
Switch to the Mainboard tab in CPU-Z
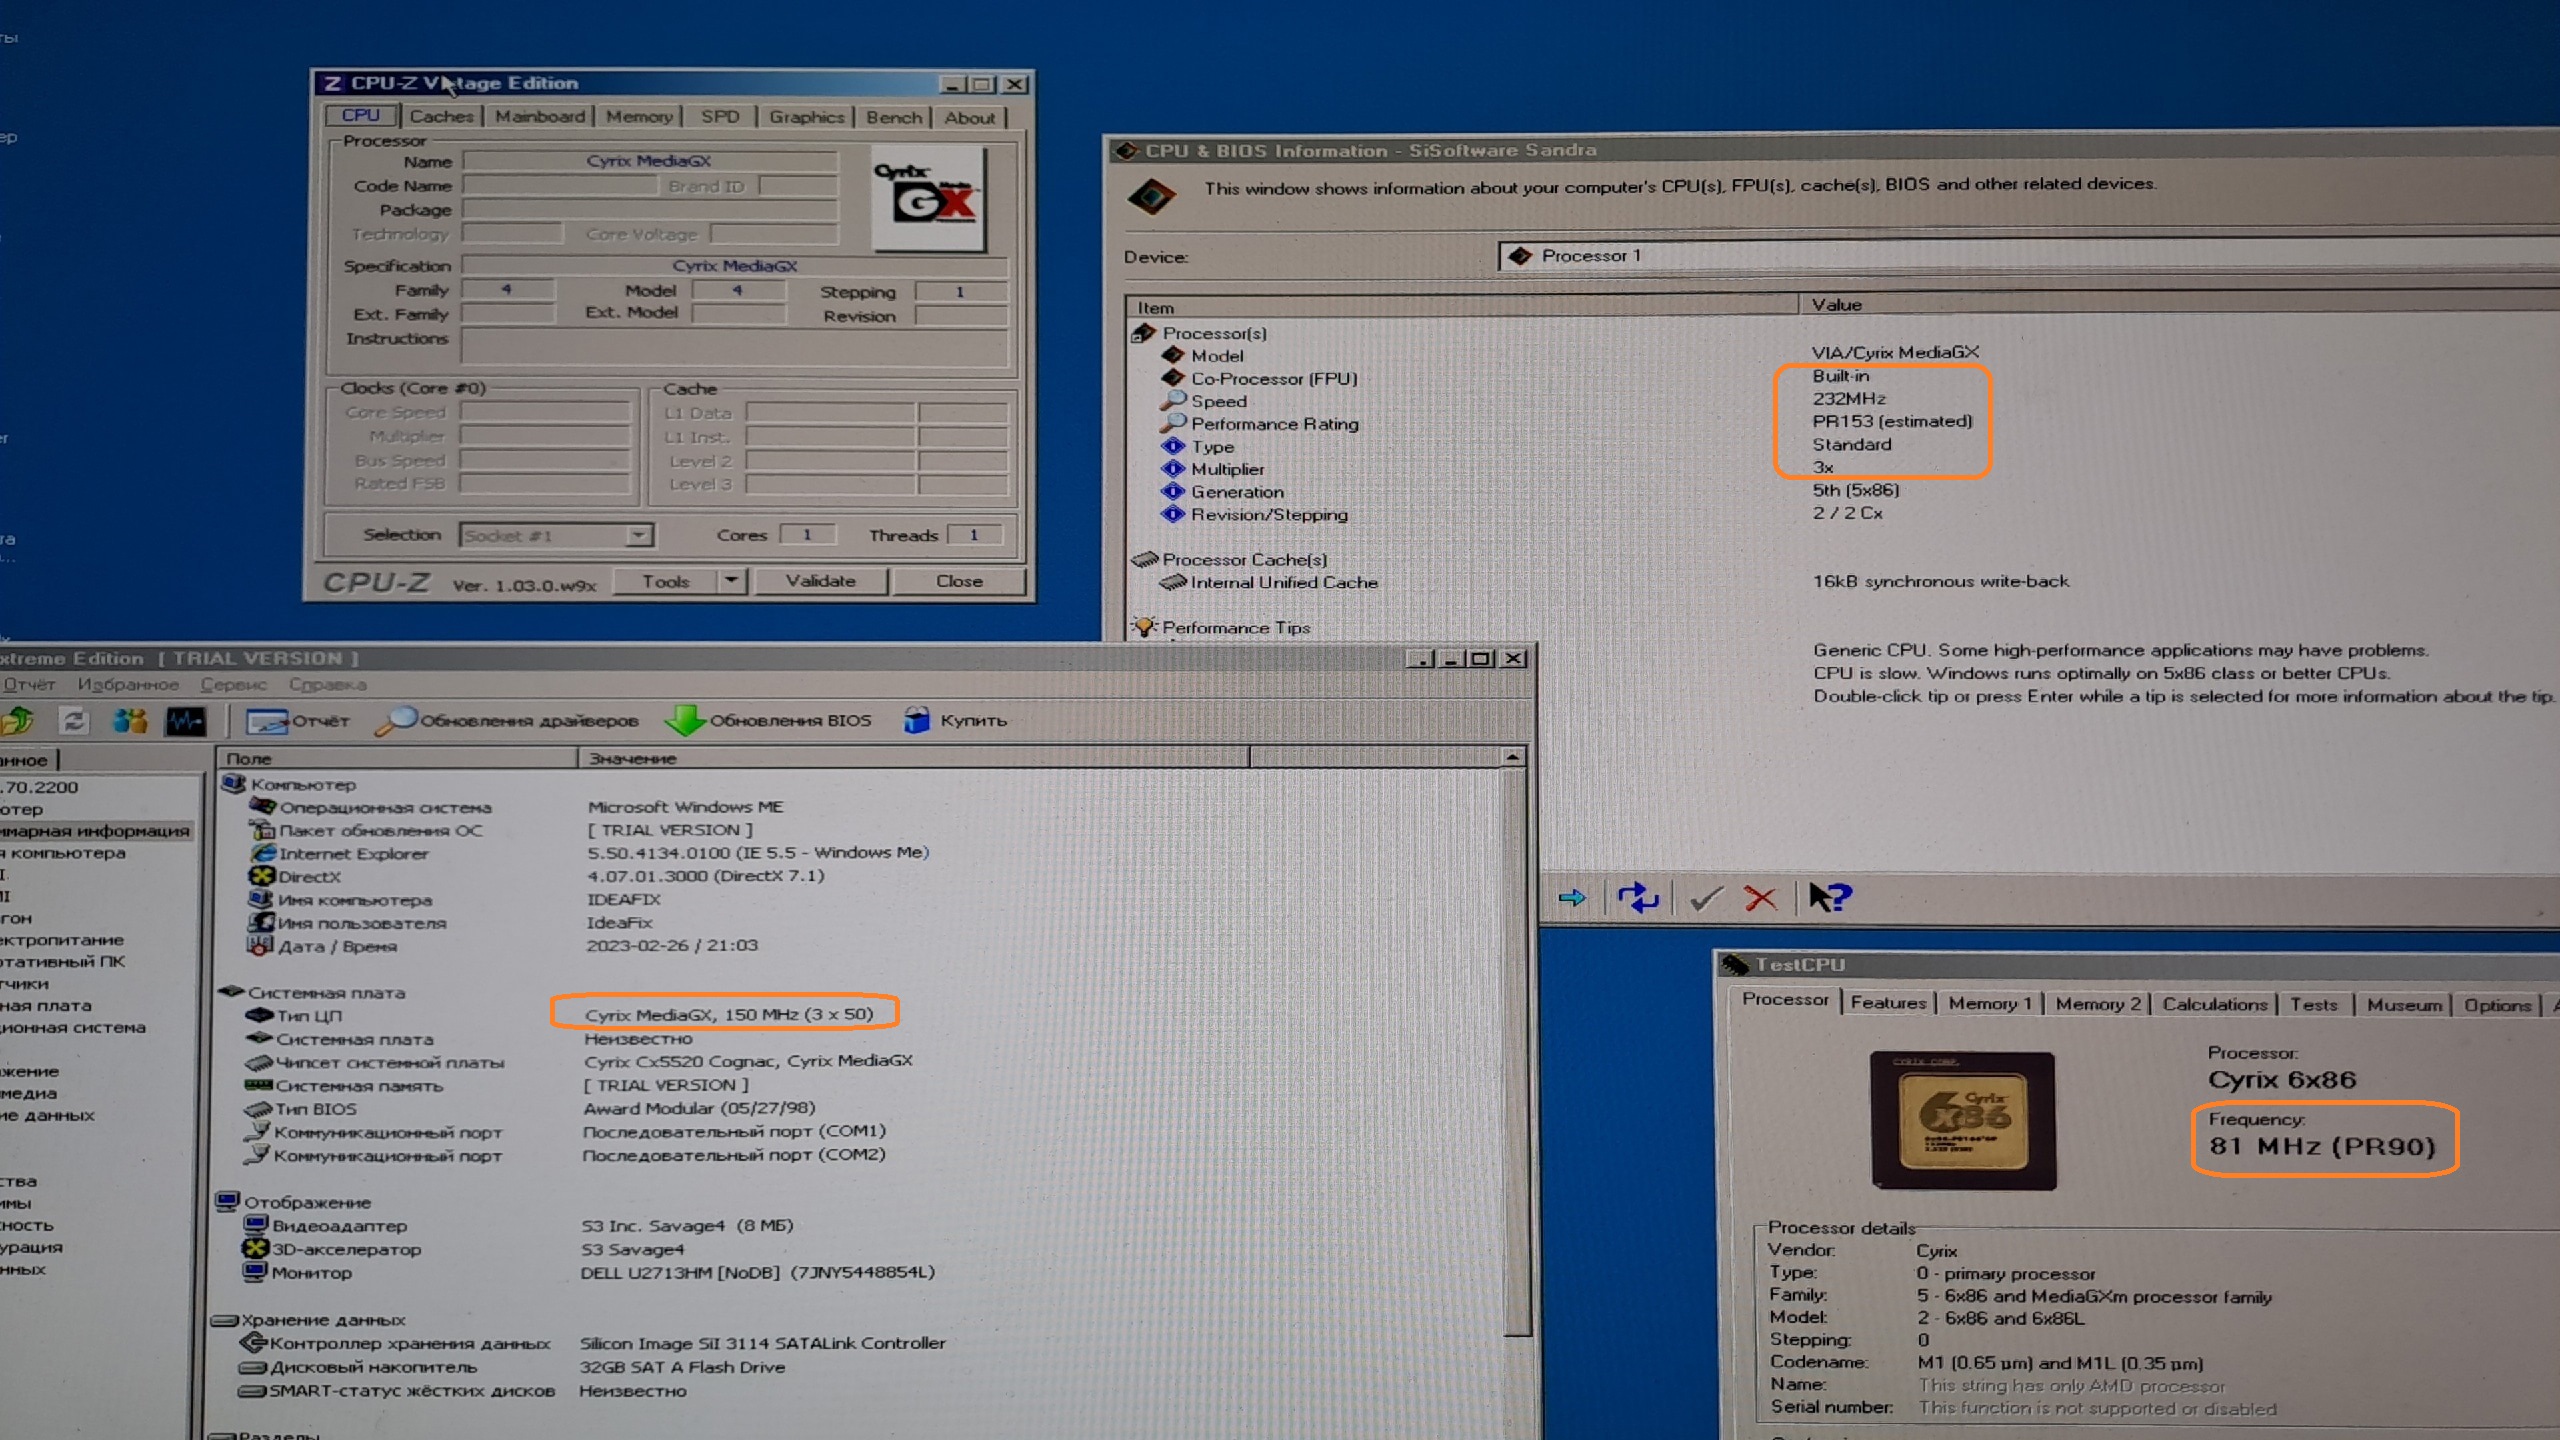(540, 117)
